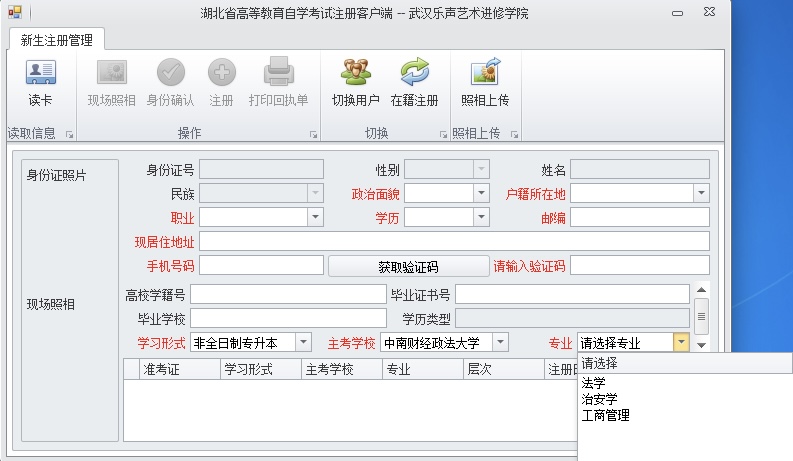Screen dimensions: 793x461
Task: Open the 操作 group dialog launcher
Action: [314, 134]
